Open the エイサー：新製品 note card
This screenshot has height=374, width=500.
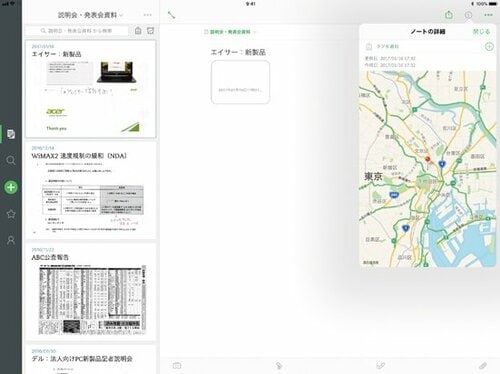(91, 89)
